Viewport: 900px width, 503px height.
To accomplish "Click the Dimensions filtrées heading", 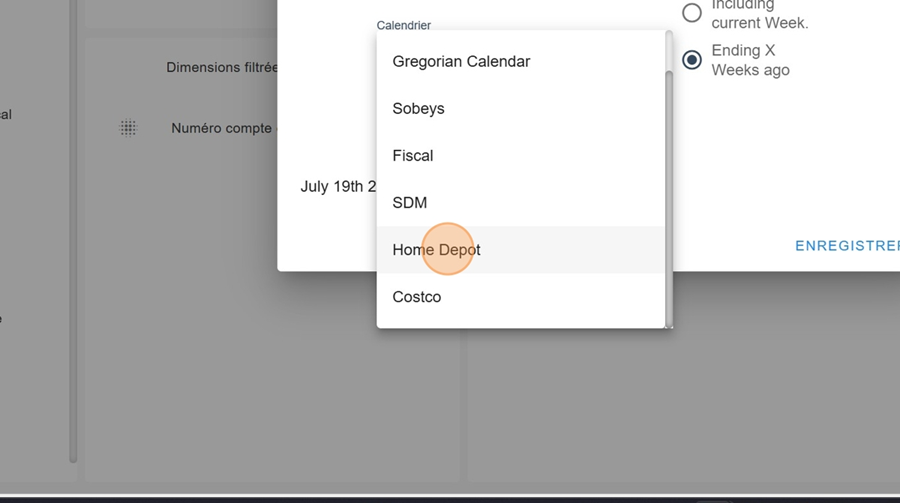I will (x=222, y=67).
